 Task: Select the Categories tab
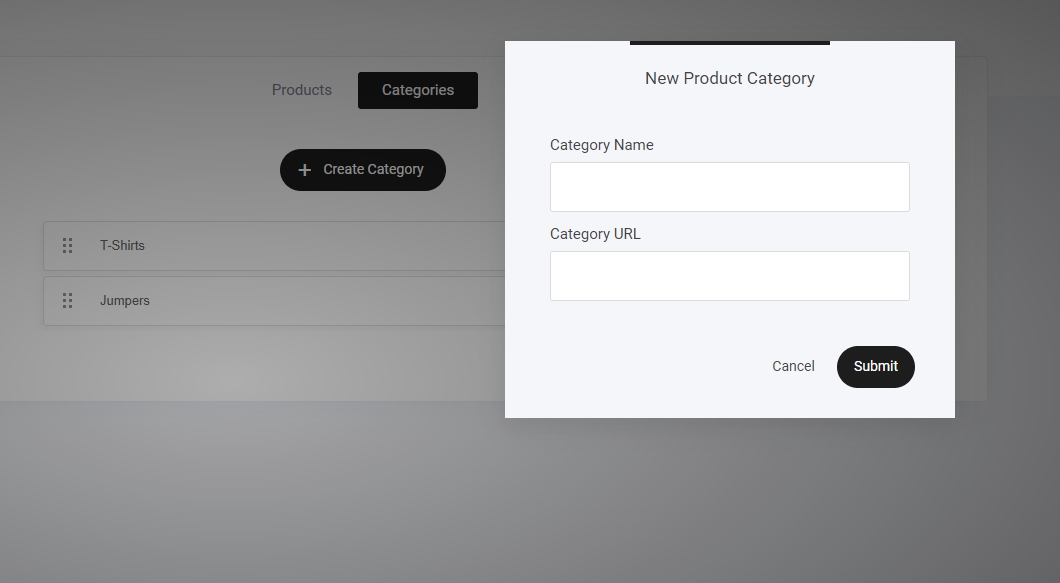[x=417, y=90]
